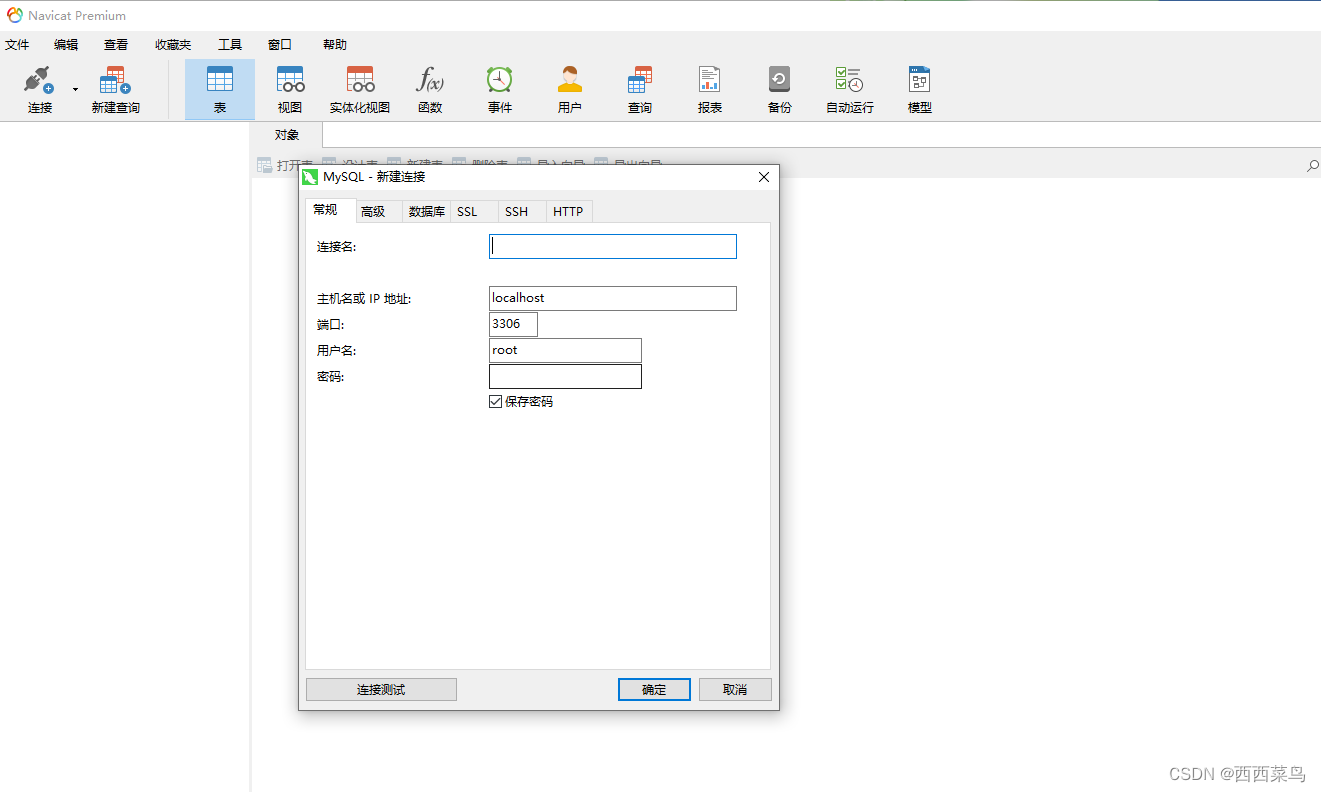Screen dimensions: 1321x792
Task: Open the Favorites (收藏夹) menu
Action: (173, 45)
